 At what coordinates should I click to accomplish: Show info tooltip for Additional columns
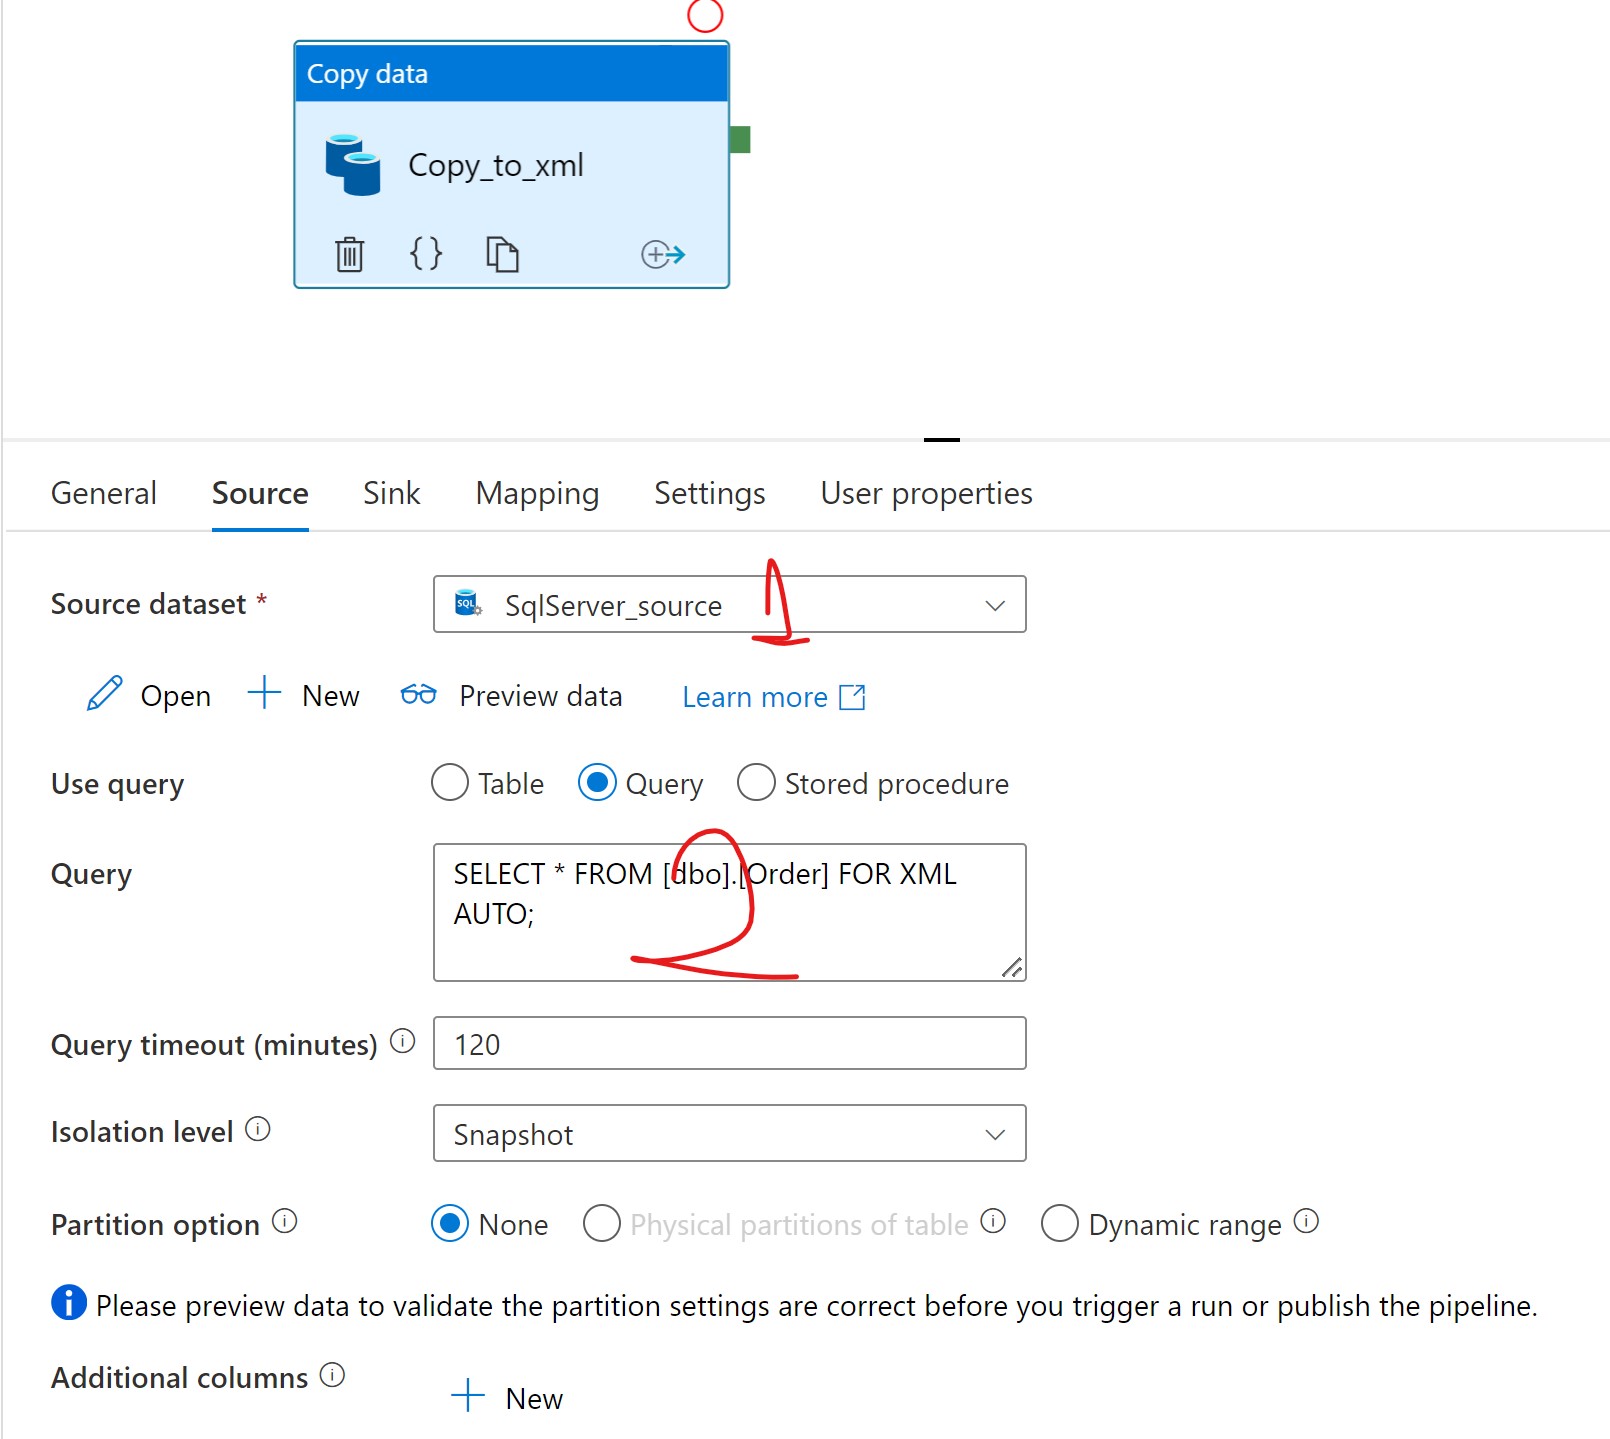coord(332,1376)
